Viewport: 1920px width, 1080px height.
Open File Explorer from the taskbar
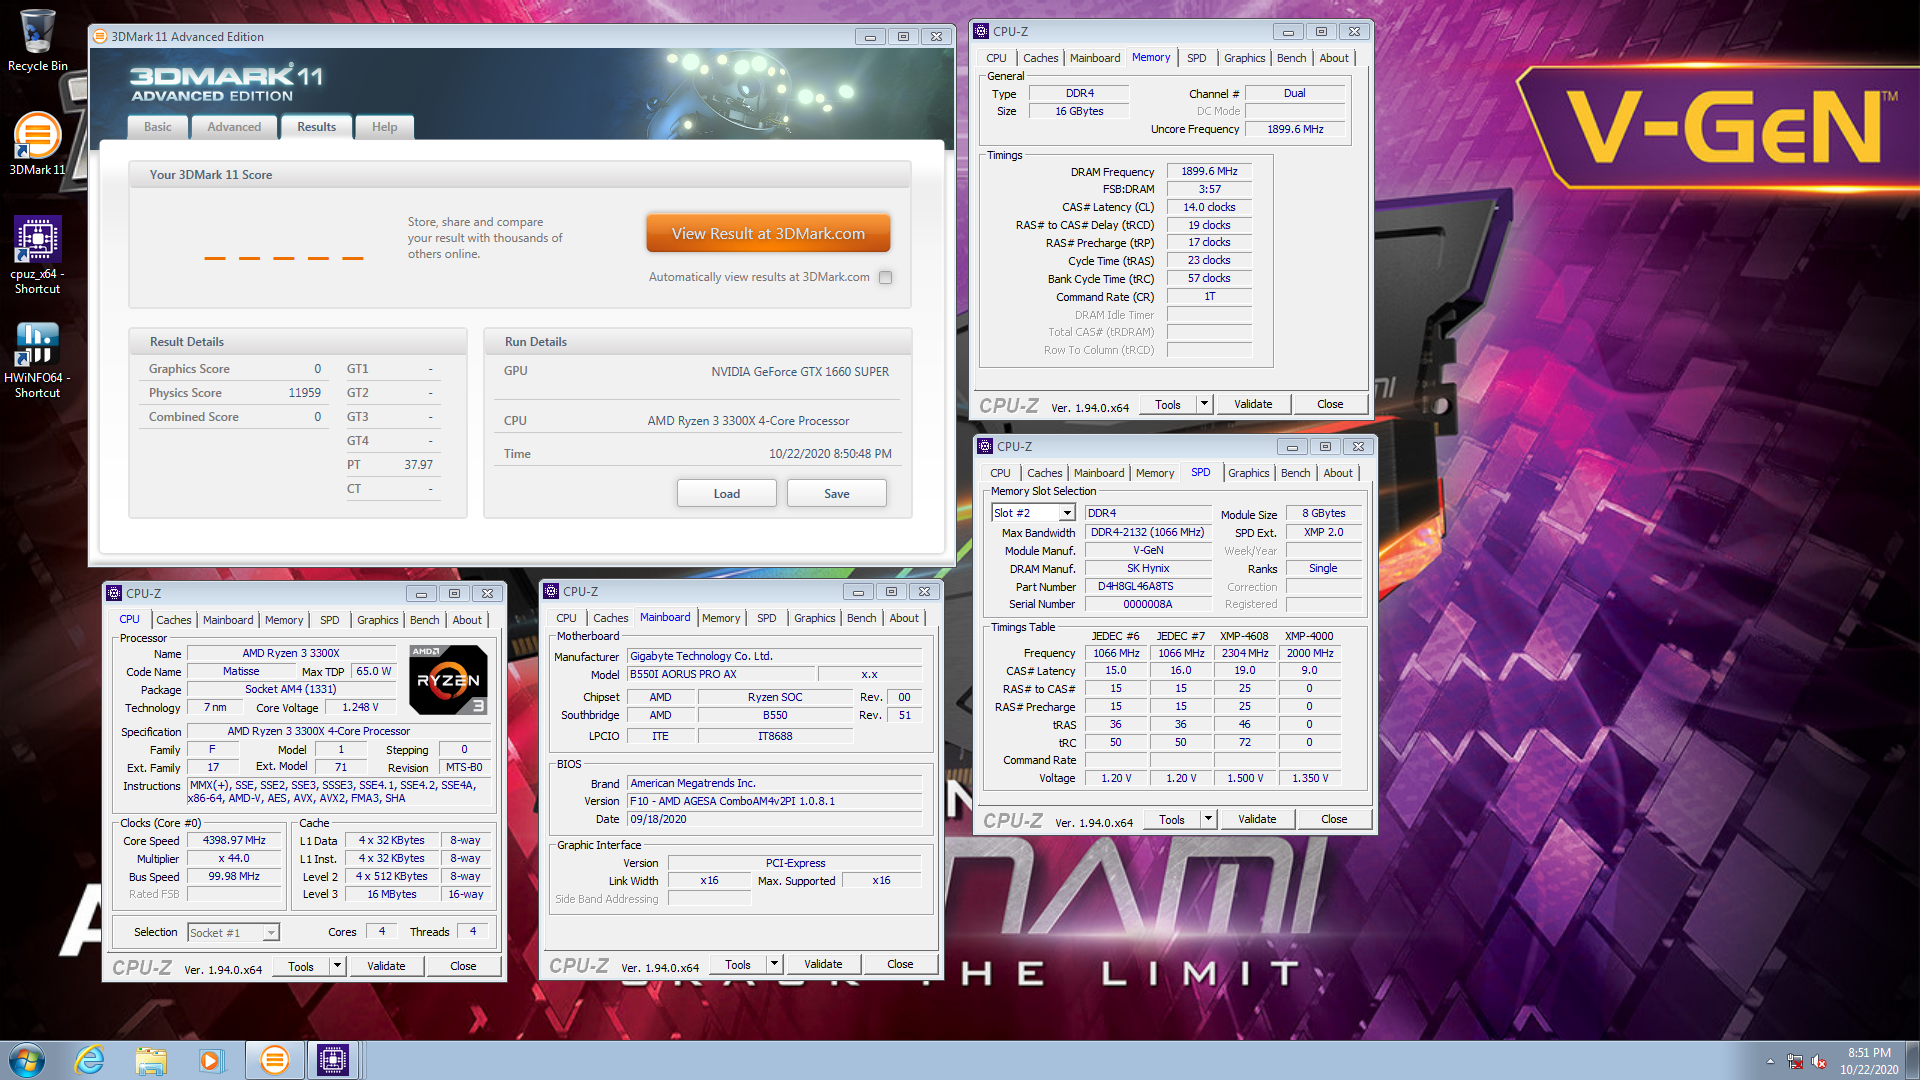[151, 1060]
